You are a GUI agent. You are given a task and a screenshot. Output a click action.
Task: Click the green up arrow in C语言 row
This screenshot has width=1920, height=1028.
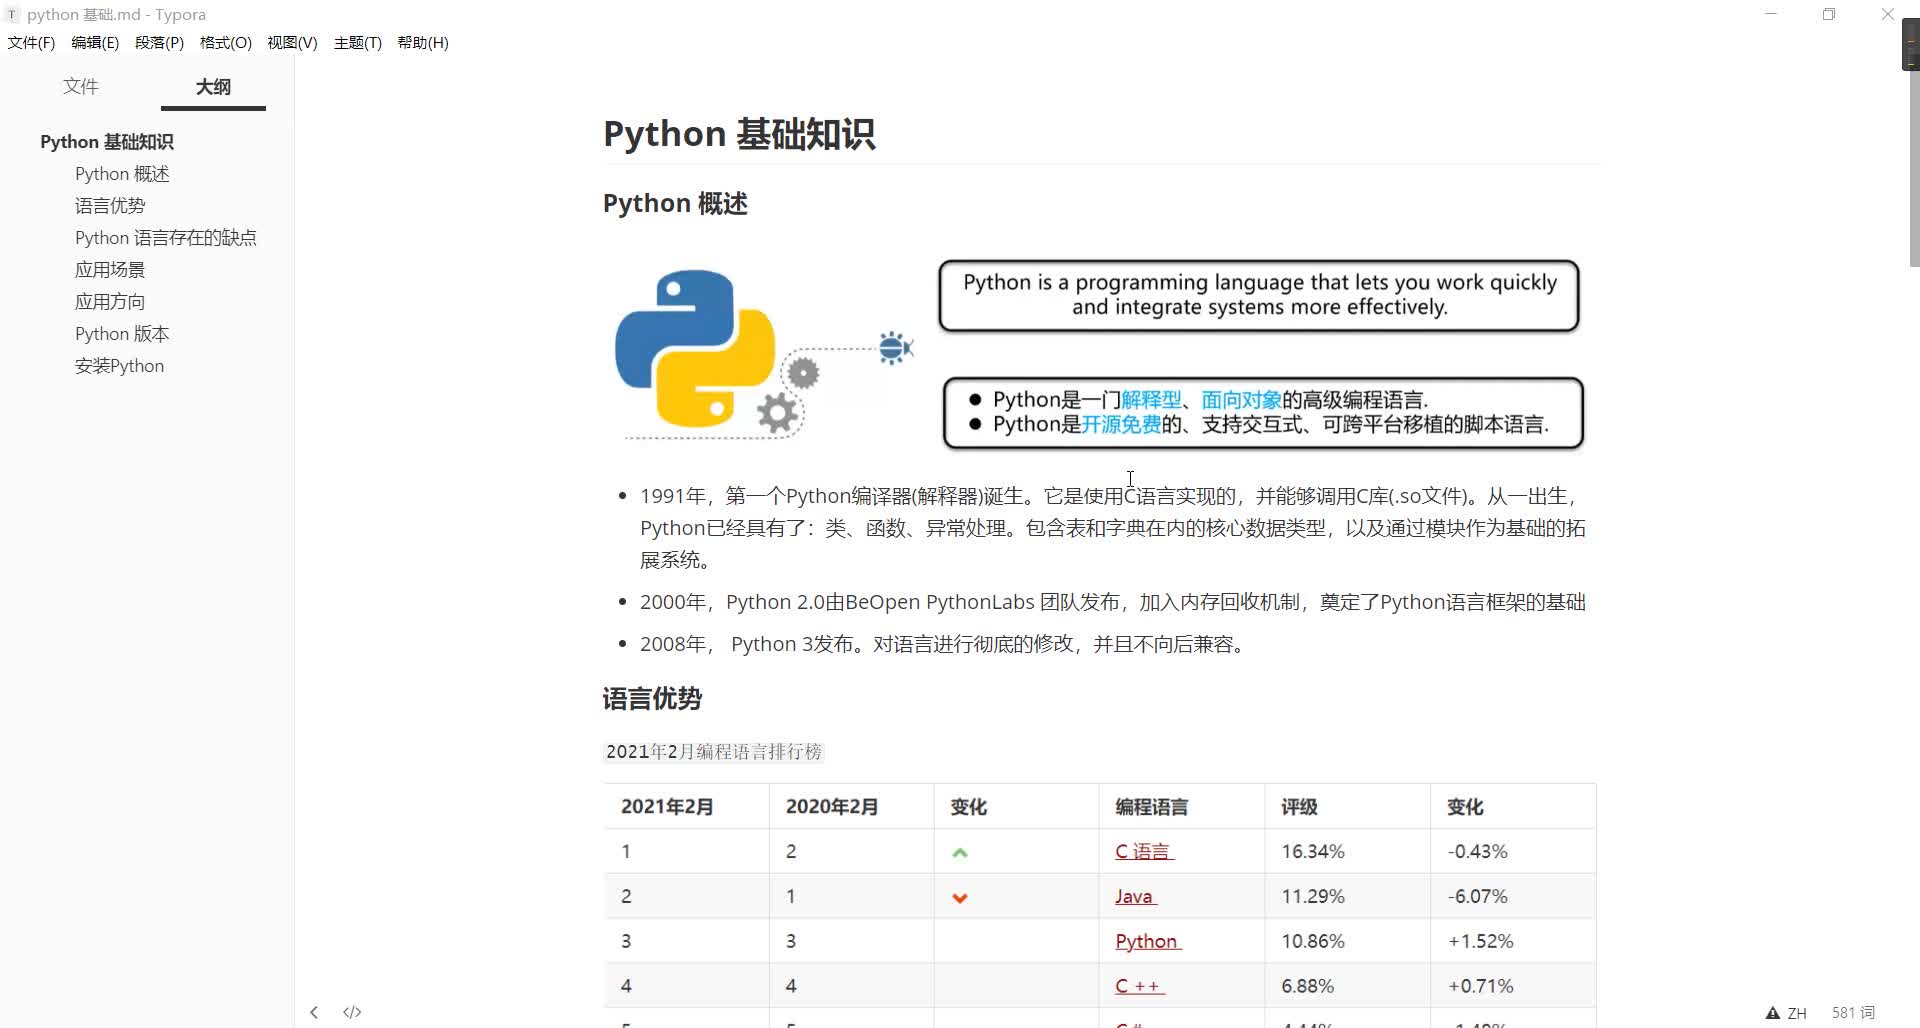[x=960, y=853]
